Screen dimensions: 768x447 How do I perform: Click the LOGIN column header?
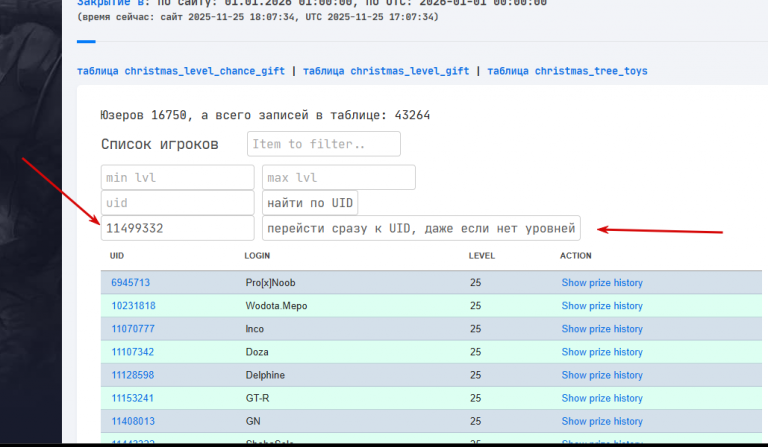tap(257, 256)
